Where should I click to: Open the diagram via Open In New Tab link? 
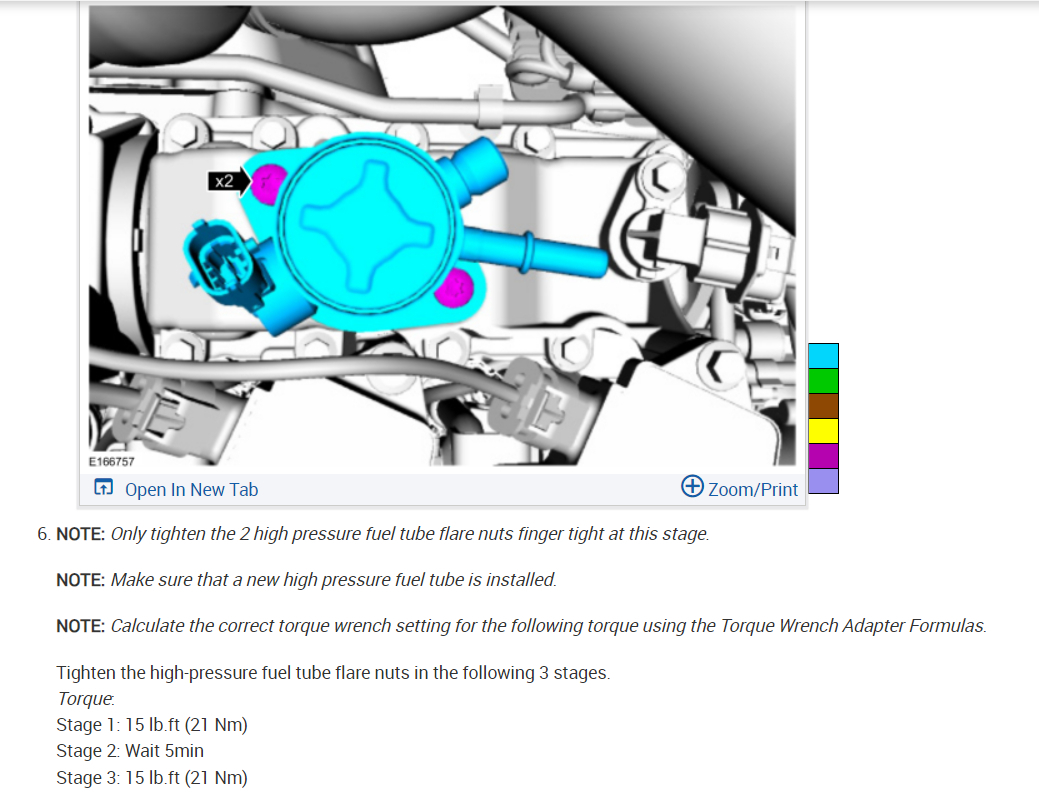coord(191,490)
